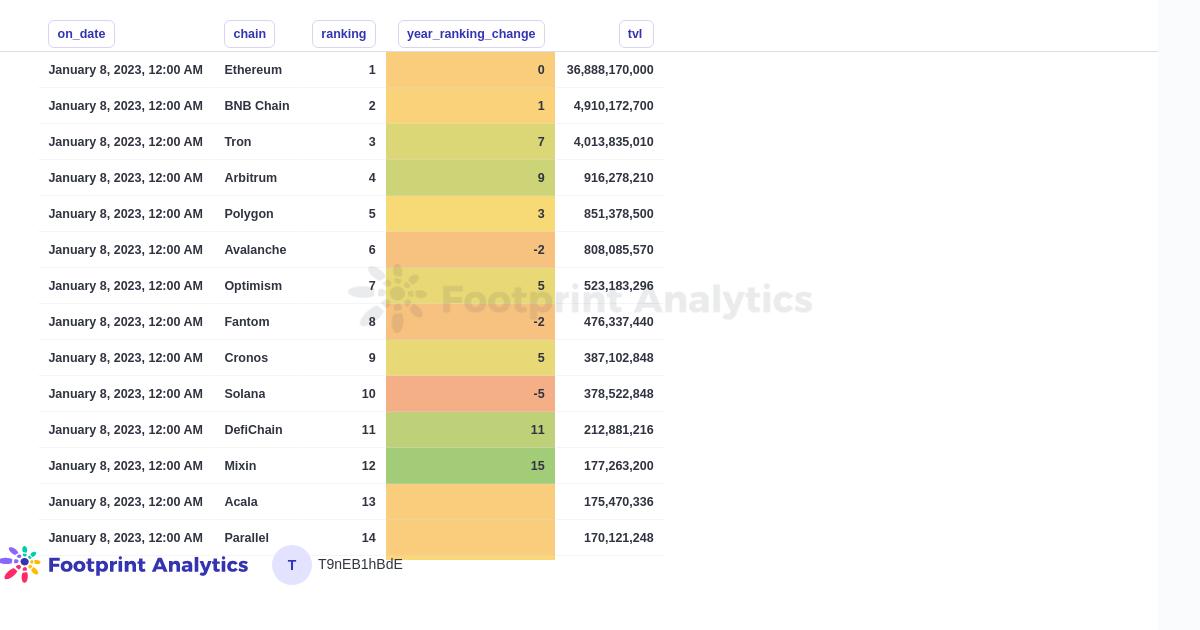Select the Ethereum chain cell

pyautogui.click(x=253, y=70)
